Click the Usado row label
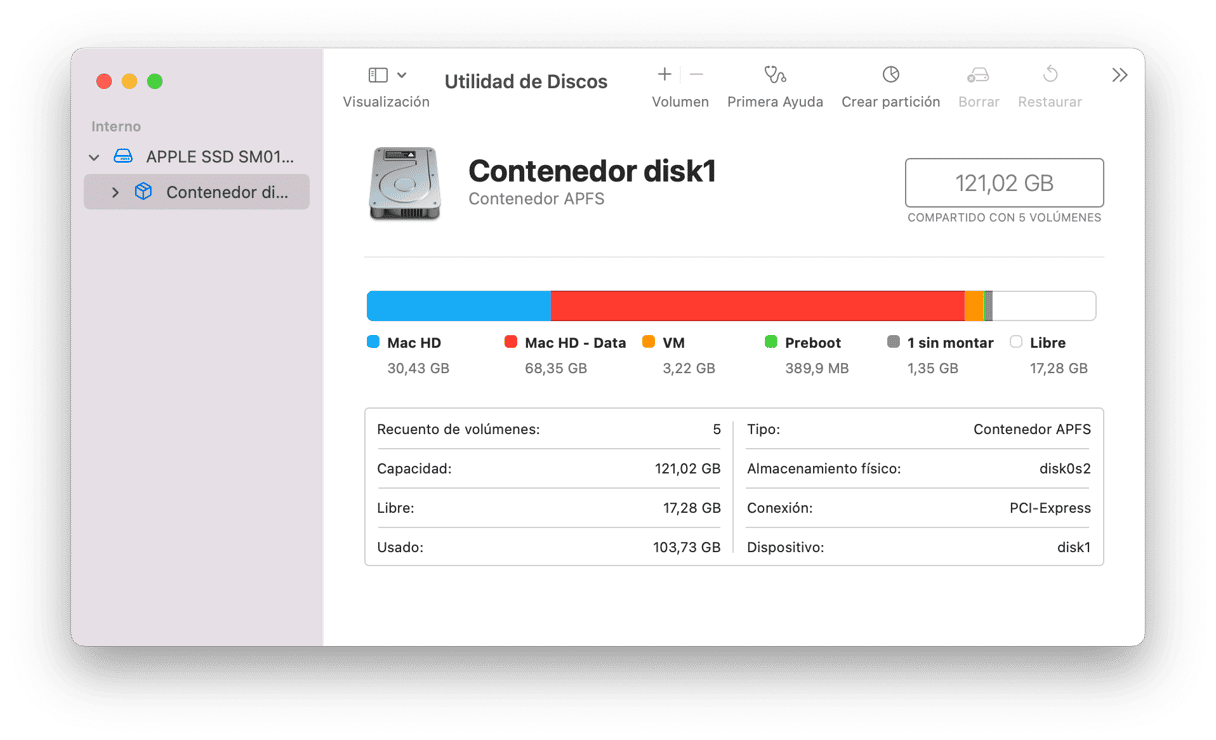Screen dimensions: 1216x740 coord(400,548)
